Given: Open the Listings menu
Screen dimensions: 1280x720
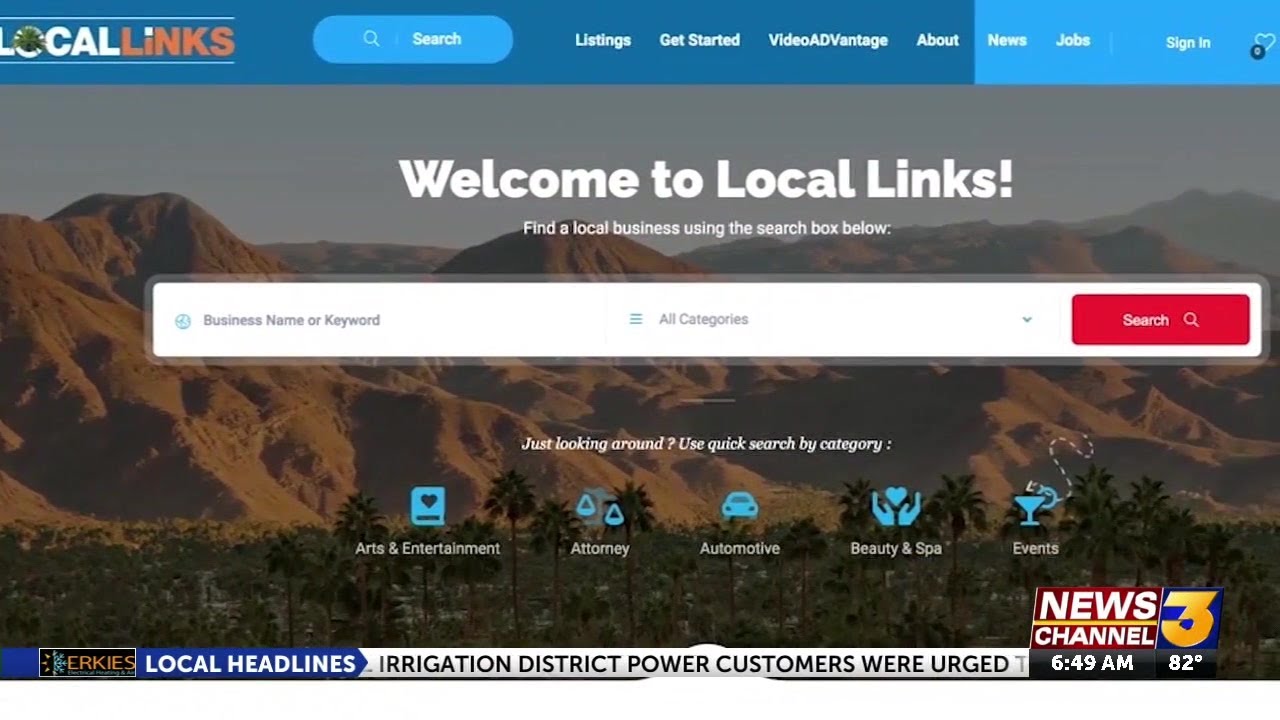Looking at the screenshot, I should click(x=603, y=40).
